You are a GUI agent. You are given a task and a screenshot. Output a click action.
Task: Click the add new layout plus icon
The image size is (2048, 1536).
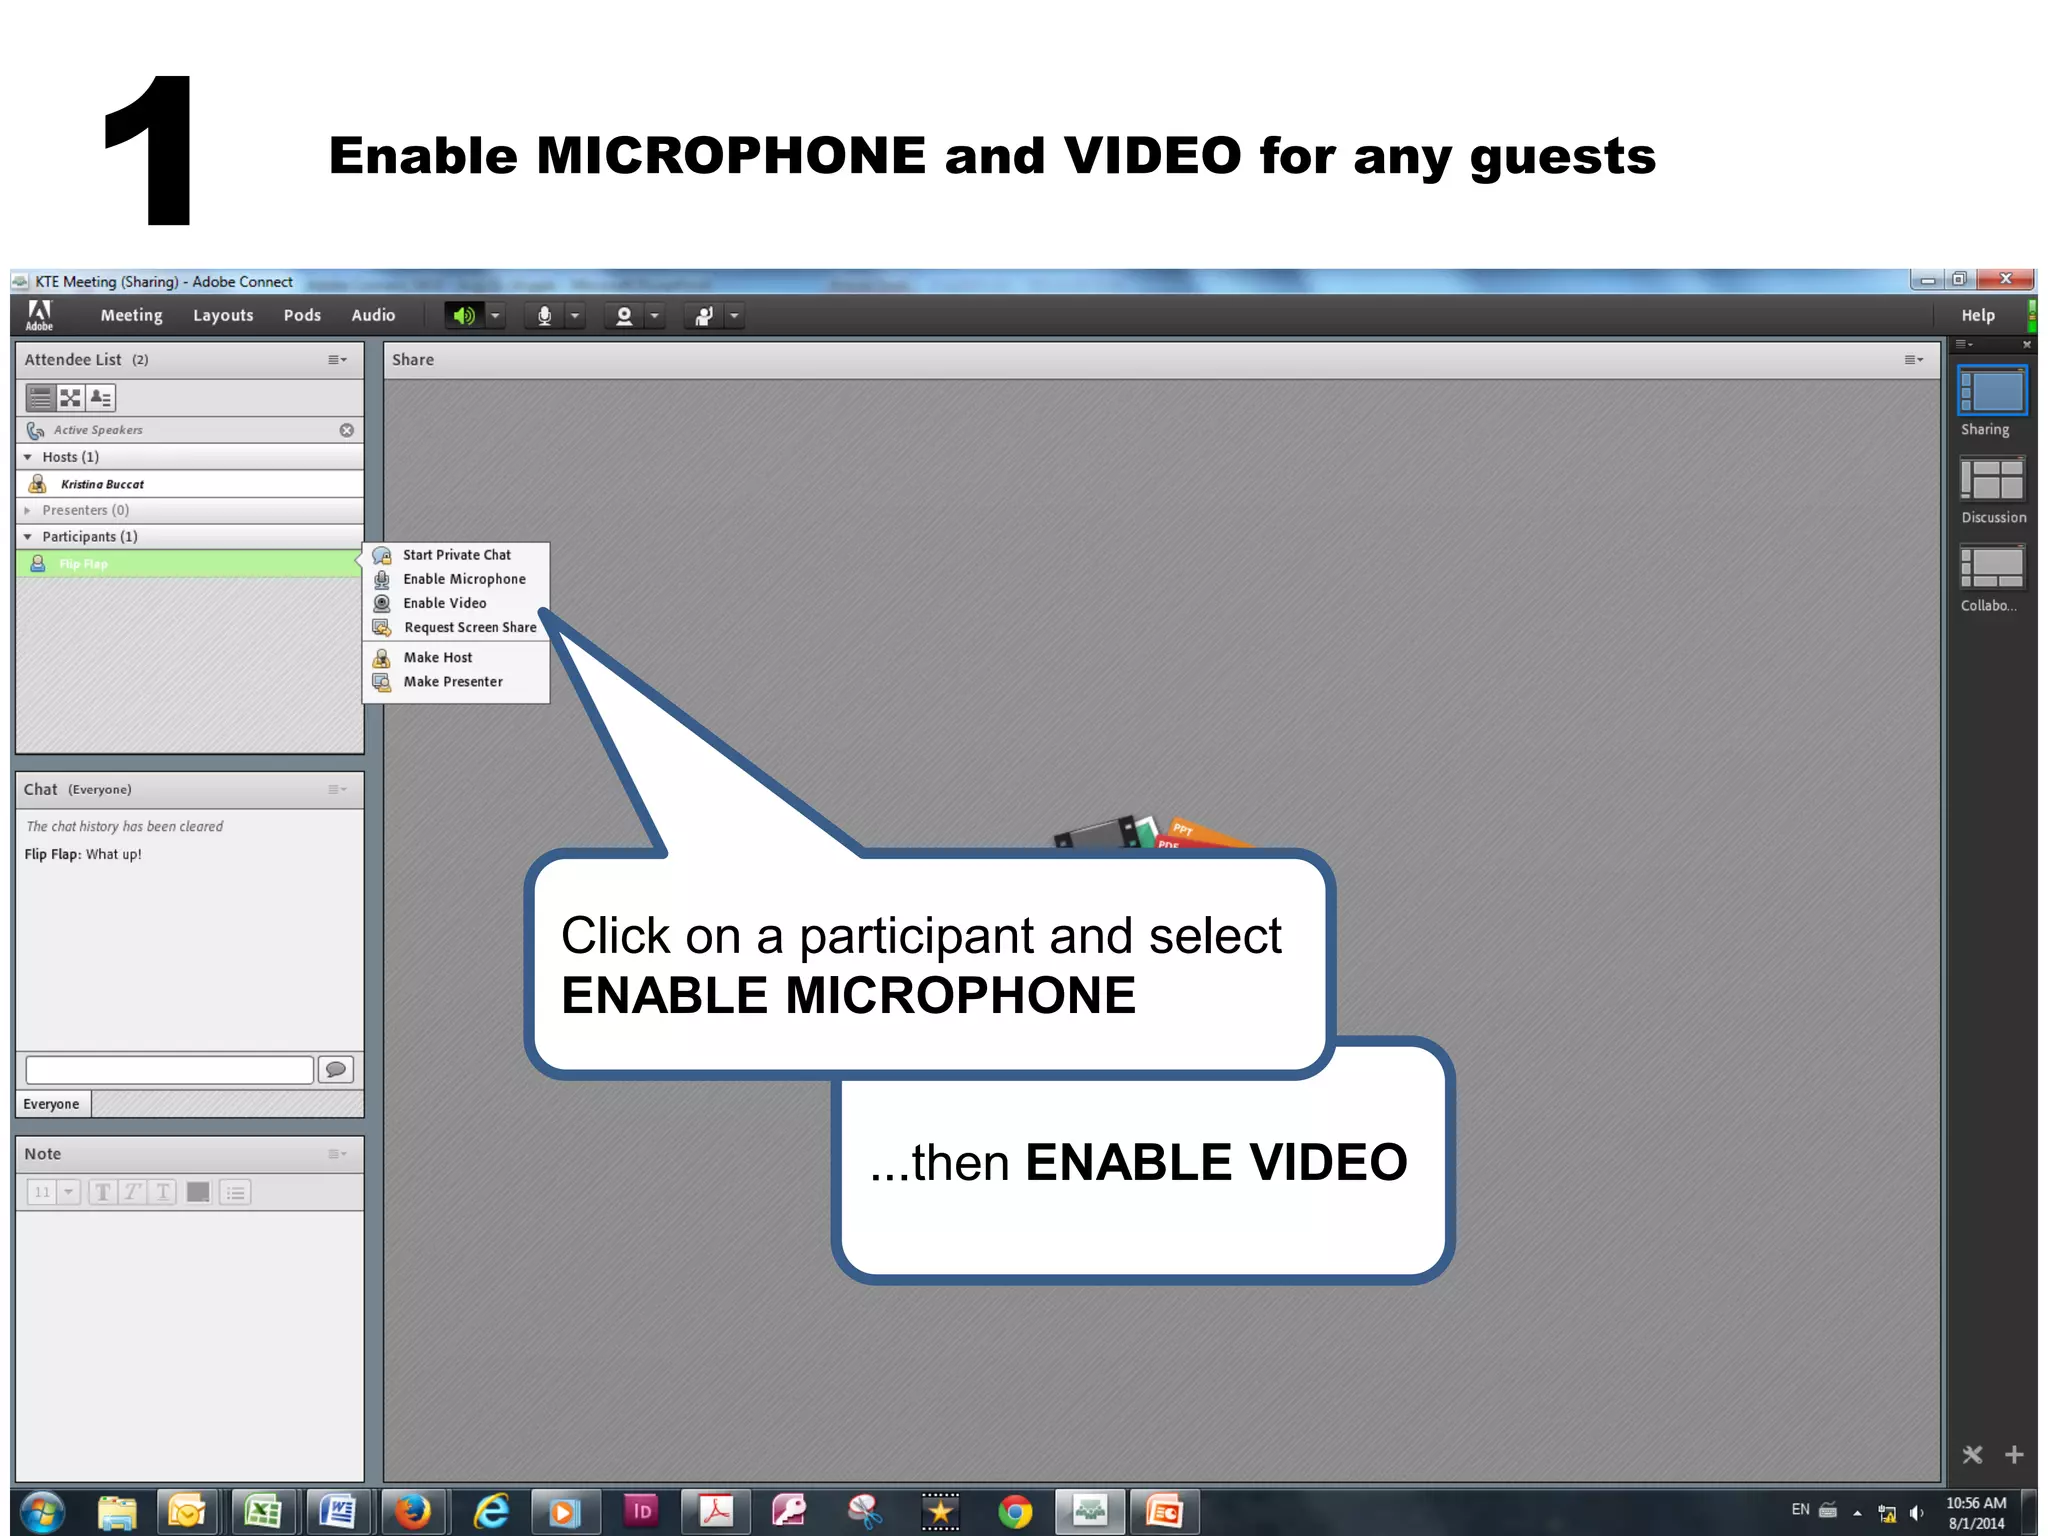coord(2014,1455)
